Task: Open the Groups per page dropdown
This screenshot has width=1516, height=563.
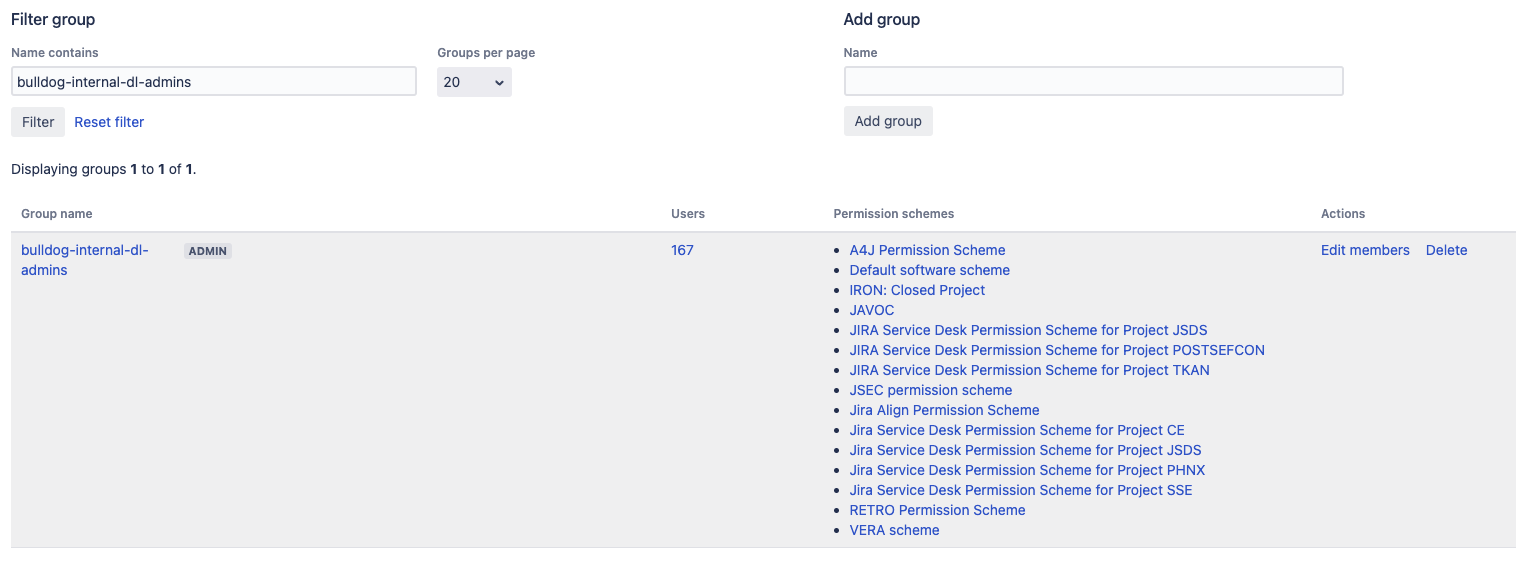Action: [474, 82]
